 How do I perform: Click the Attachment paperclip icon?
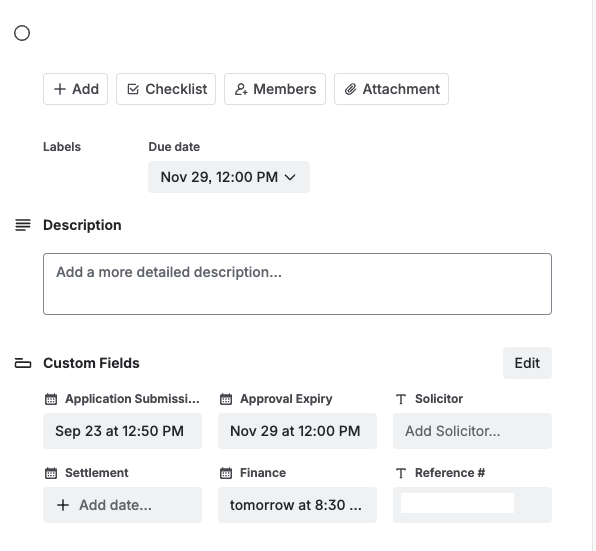(350, 89)
